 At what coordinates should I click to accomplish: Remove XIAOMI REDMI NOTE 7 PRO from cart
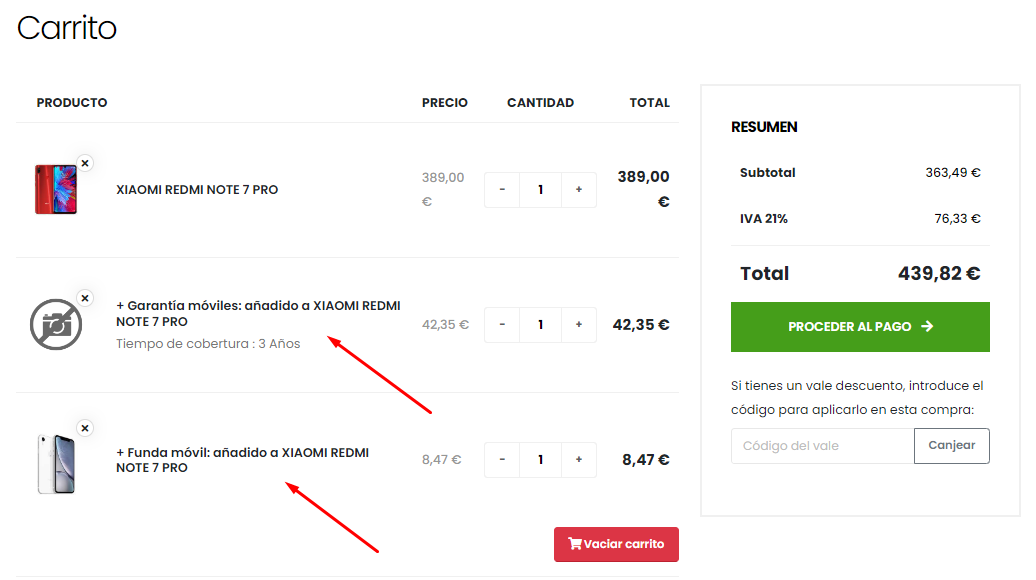(85, 162)
